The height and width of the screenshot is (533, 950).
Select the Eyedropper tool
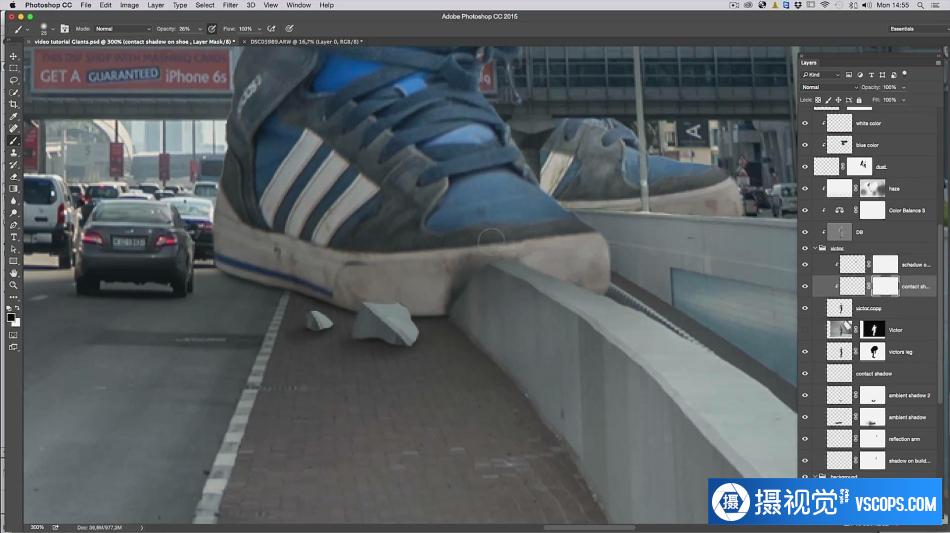tap(13, 116)
